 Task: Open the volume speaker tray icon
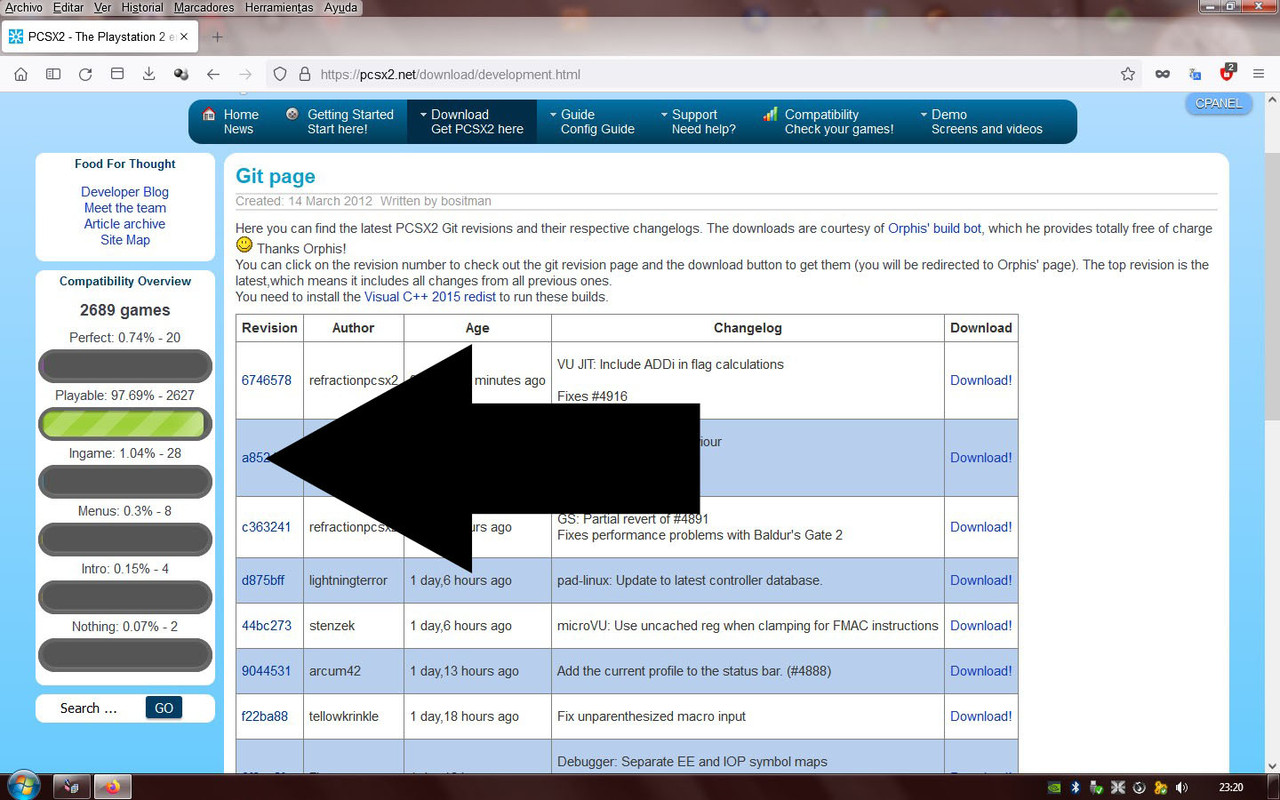click(x=1182, y=787)
